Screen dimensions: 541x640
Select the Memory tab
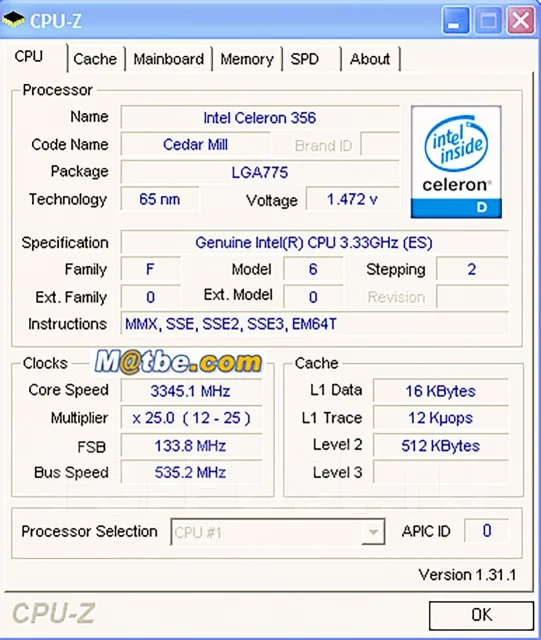pyautogui.click(x=247, y=59)
